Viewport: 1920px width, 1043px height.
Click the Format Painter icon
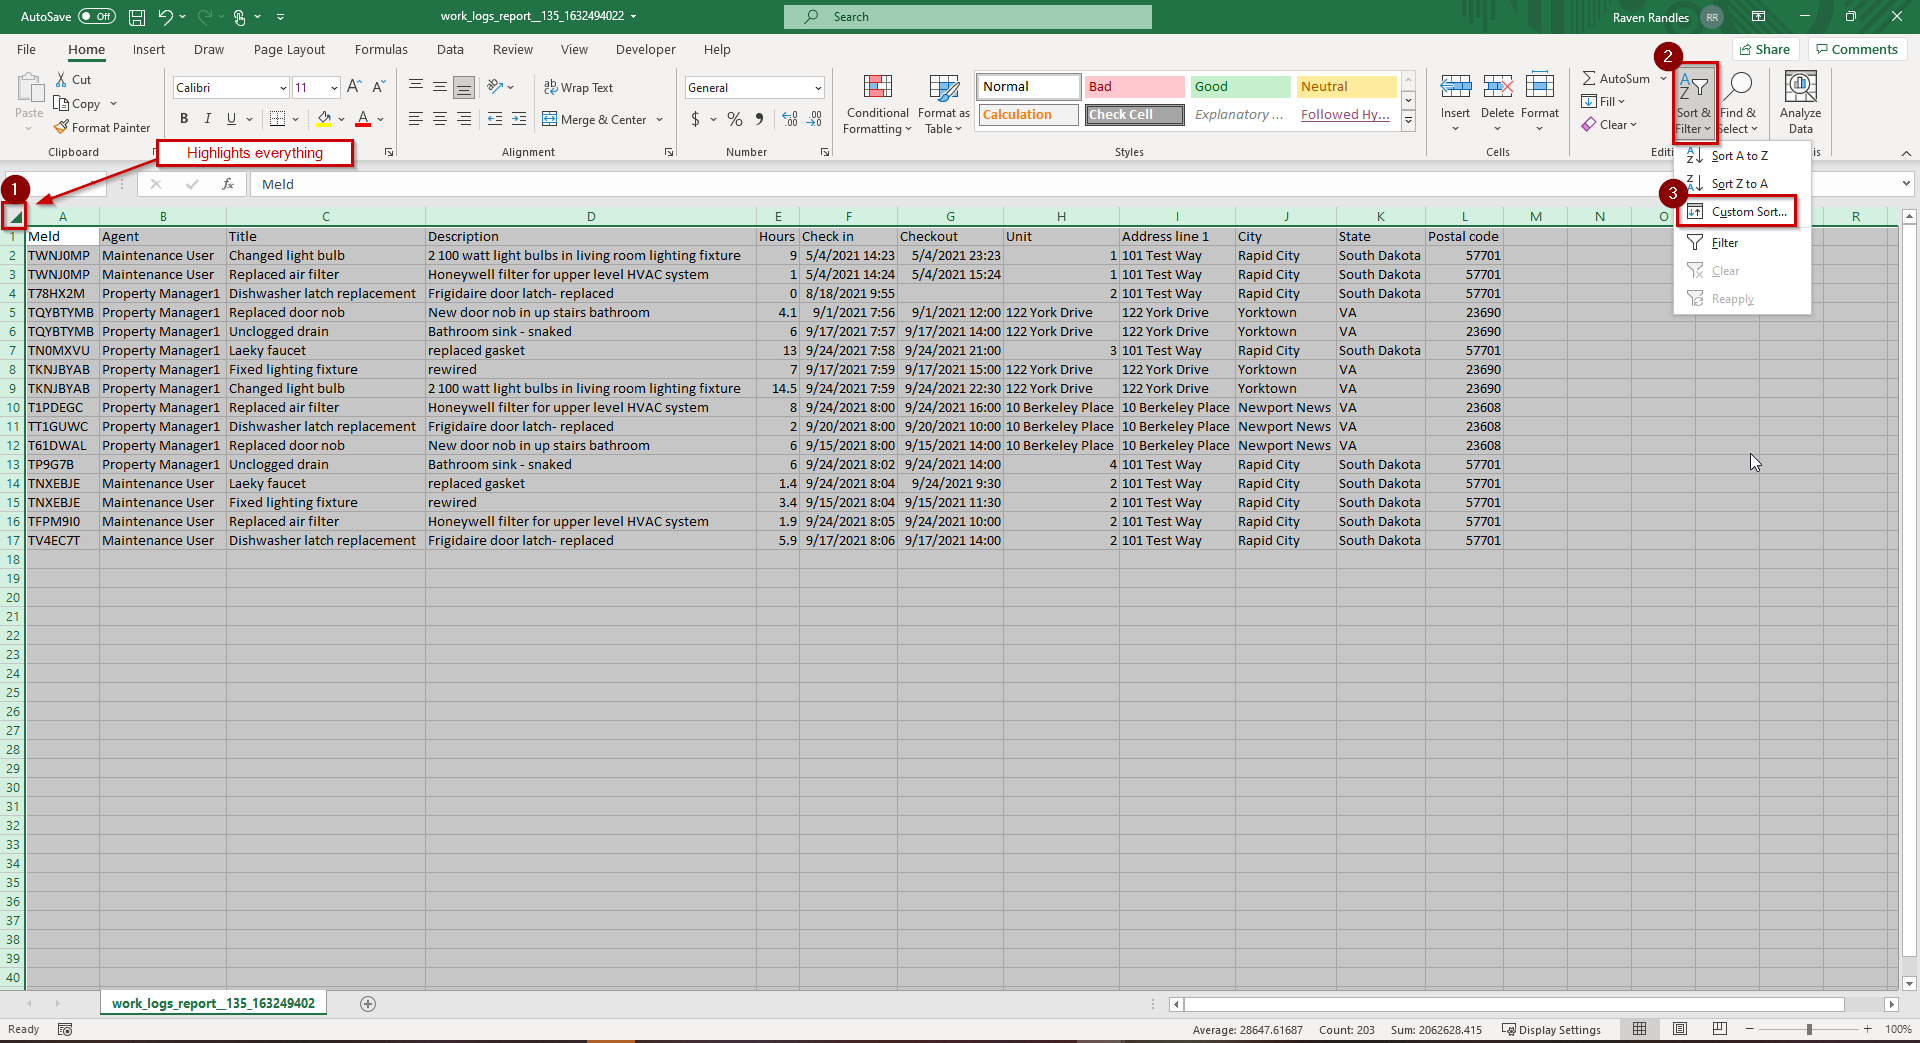[x=62, y=128]
